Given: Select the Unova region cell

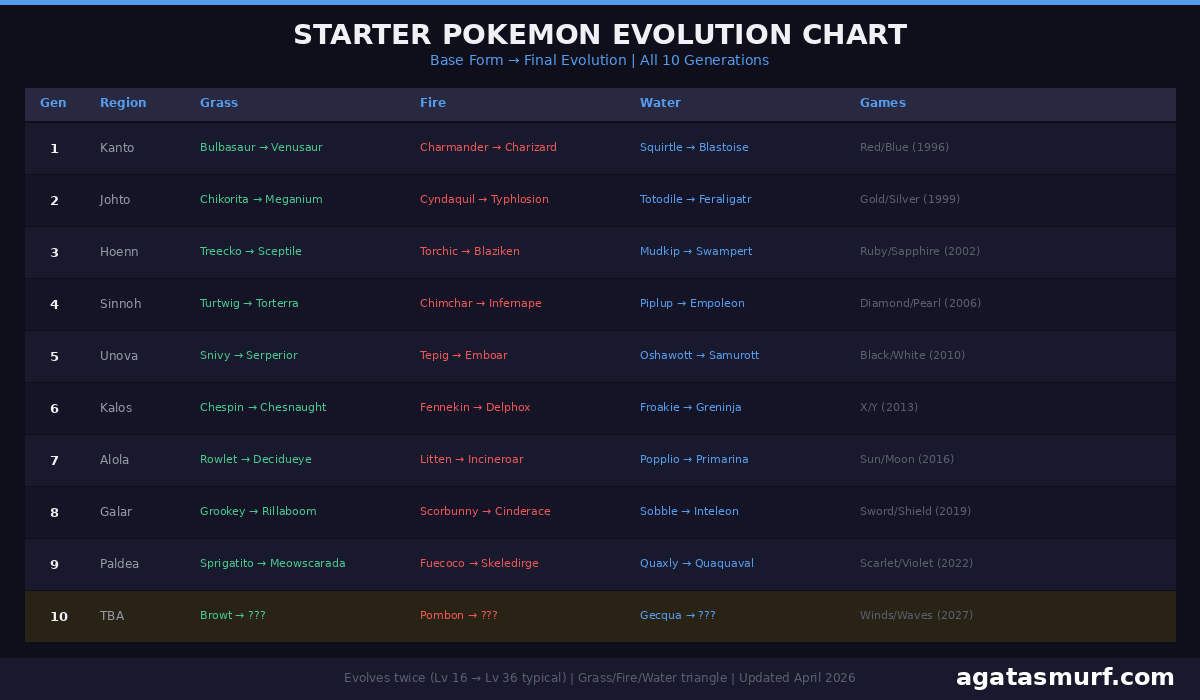Looking at the screenshot, I should 119,356.
